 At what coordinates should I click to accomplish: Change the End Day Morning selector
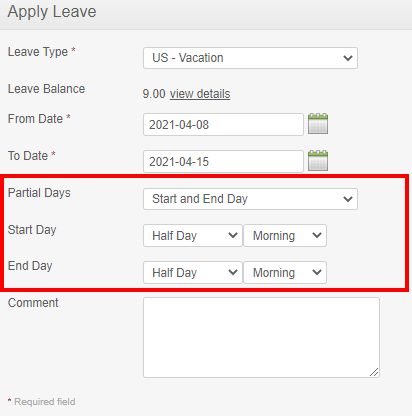click(285, 273)
